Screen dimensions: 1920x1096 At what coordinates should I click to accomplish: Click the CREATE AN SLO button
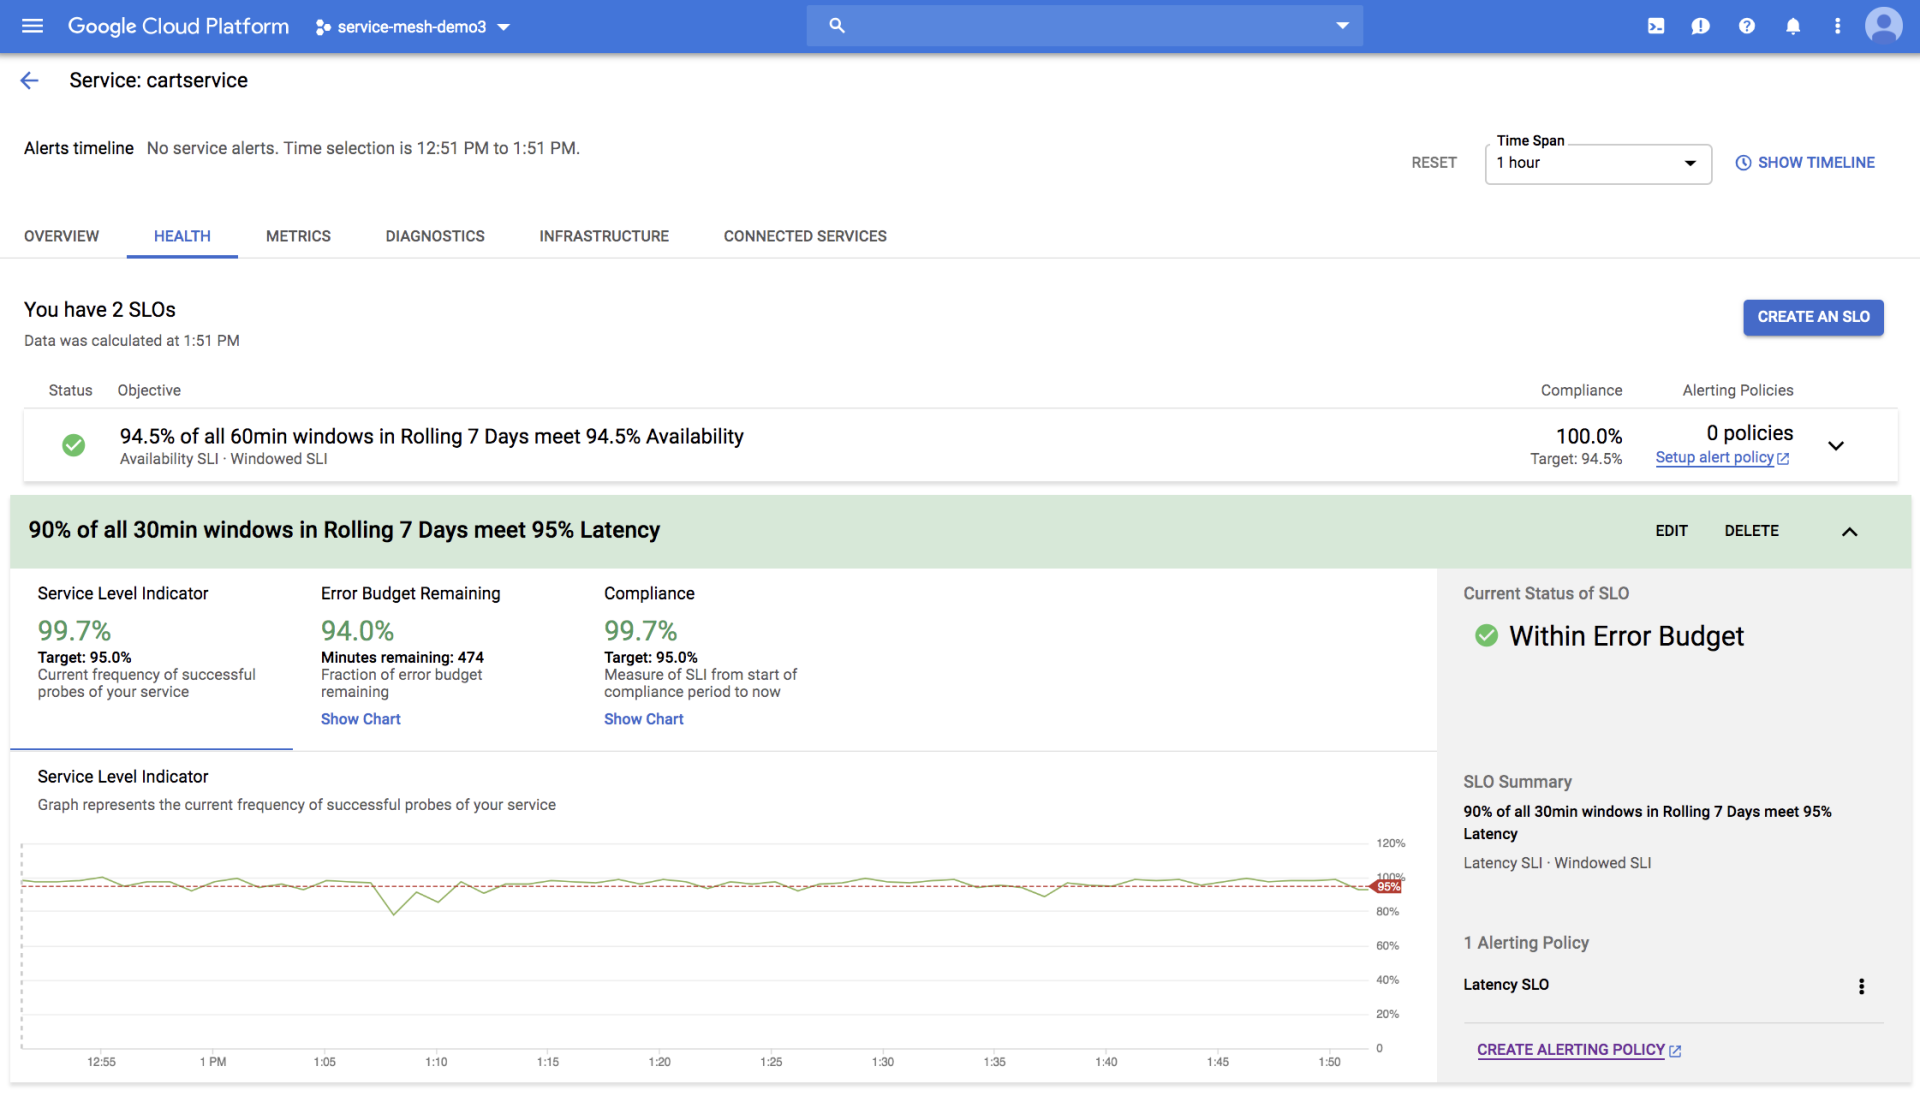(1813, 317)
